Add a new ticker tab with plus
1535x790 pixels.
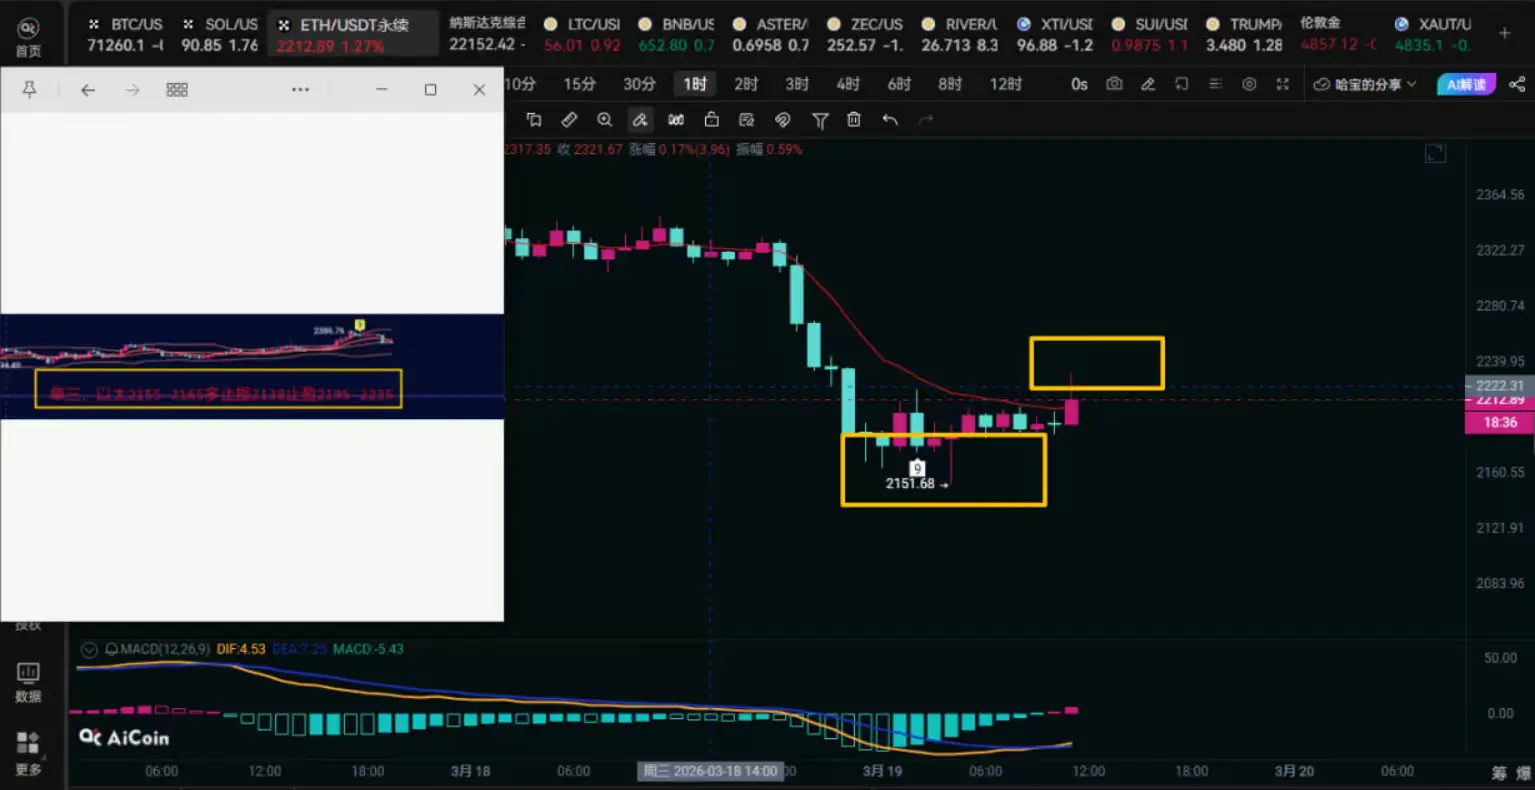tap(1505, 33)
